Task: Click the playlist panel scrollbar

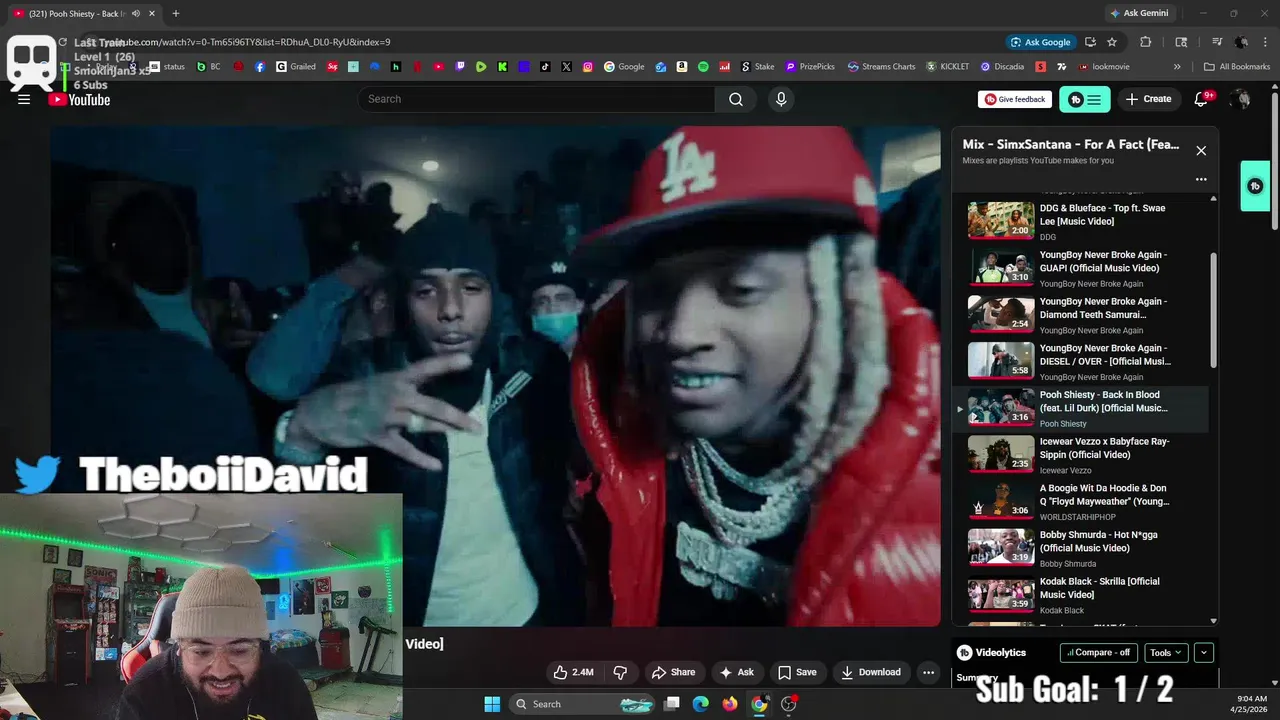Action: [1214, 310]
